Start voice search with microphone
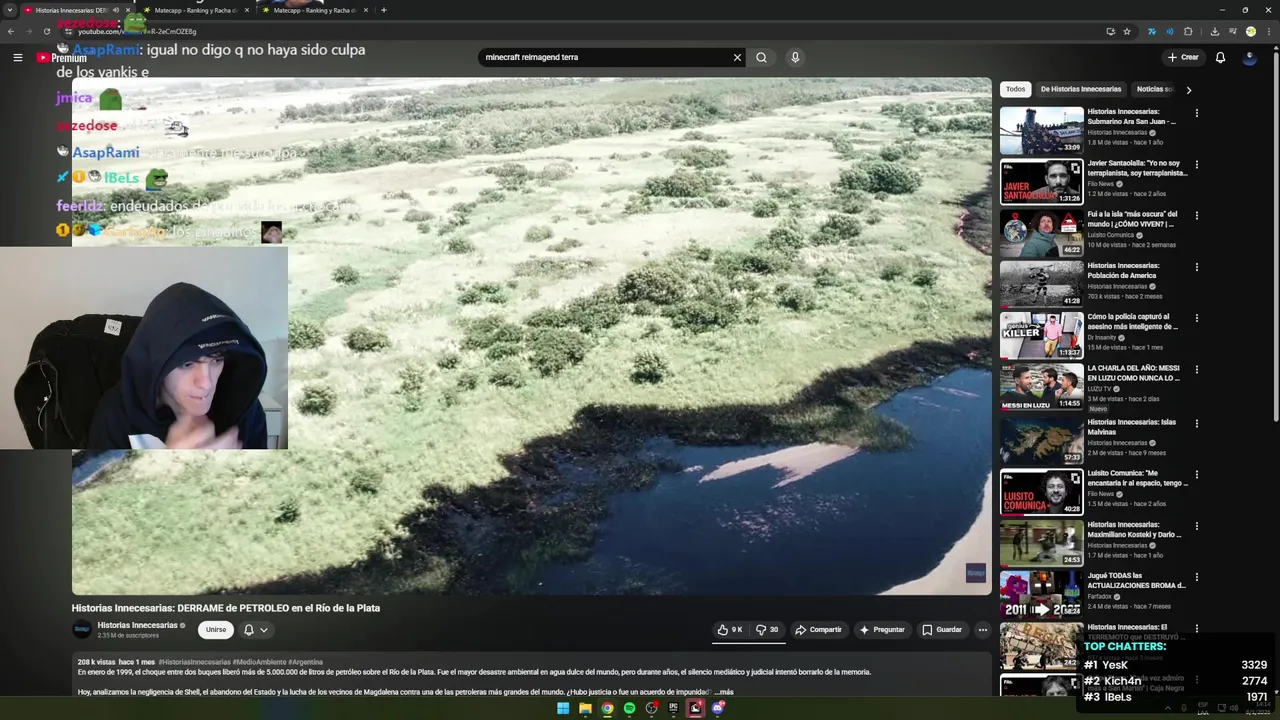Image resolution: width=1280 pixels, height=720 pixels. coord(795,57)
